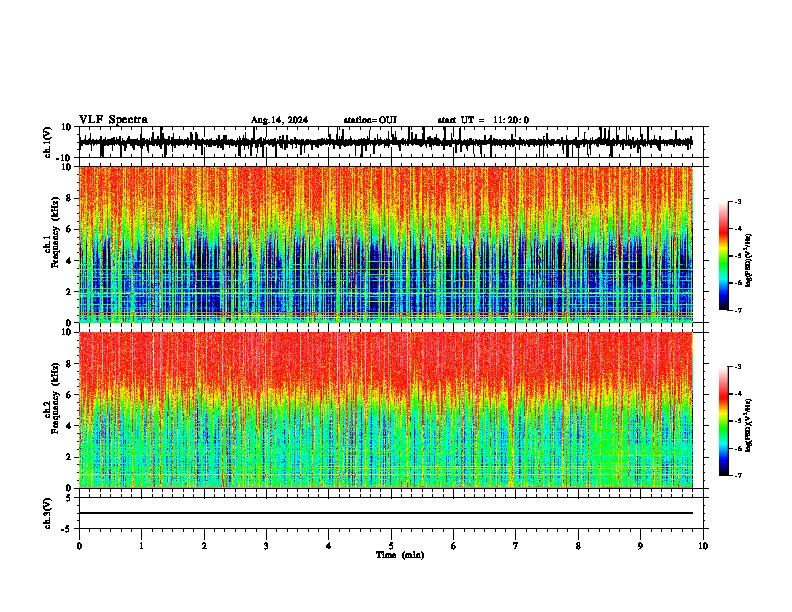Click the ch.1 voltage waveform trace
The image size is (792, 612).
(385, 142)
